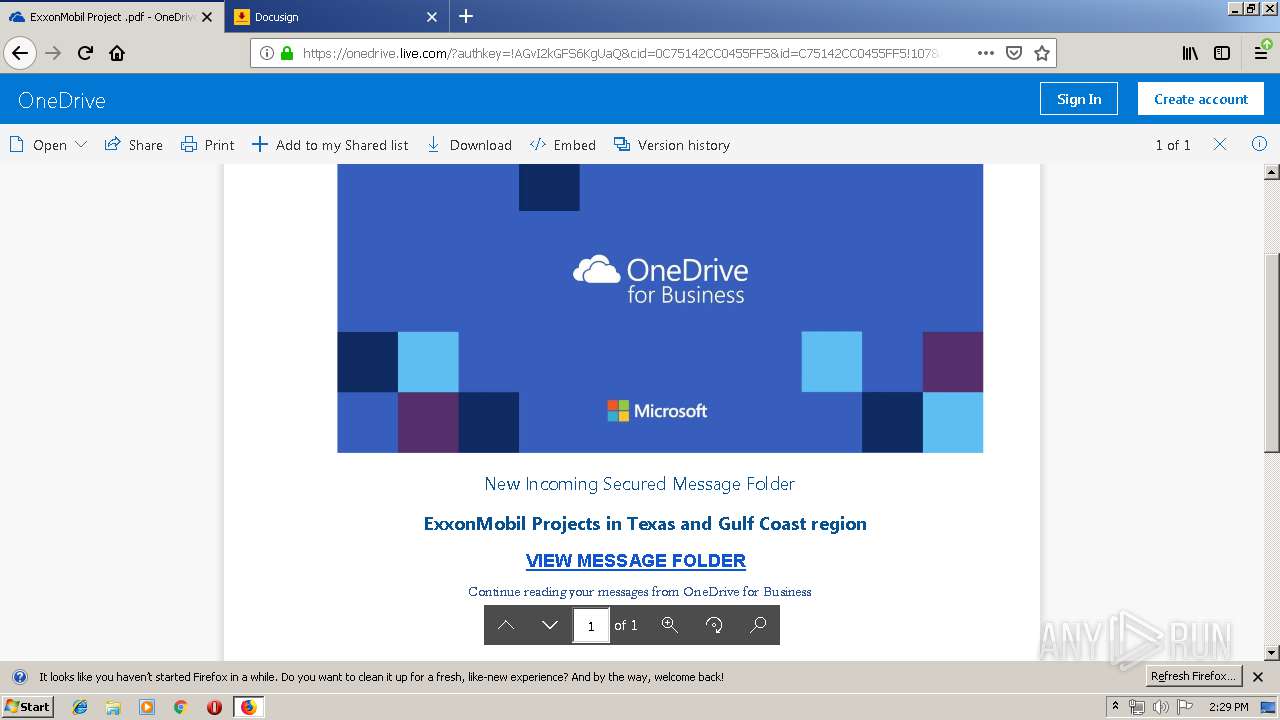
Task: Select the ExxonMobil Project .pdf tab
Action: point(111,17)
